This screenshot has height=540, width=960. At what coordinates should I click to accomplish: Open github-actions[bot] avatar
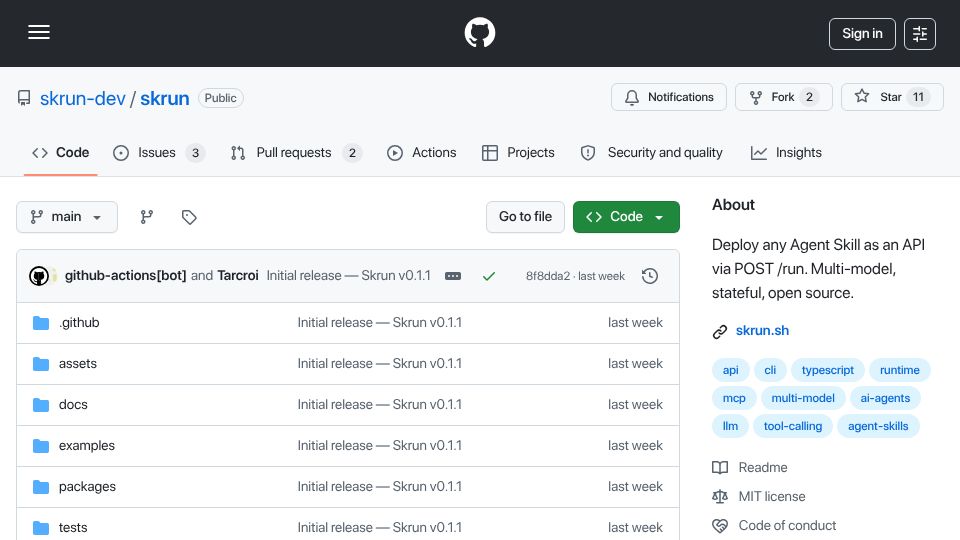(39, 276)
